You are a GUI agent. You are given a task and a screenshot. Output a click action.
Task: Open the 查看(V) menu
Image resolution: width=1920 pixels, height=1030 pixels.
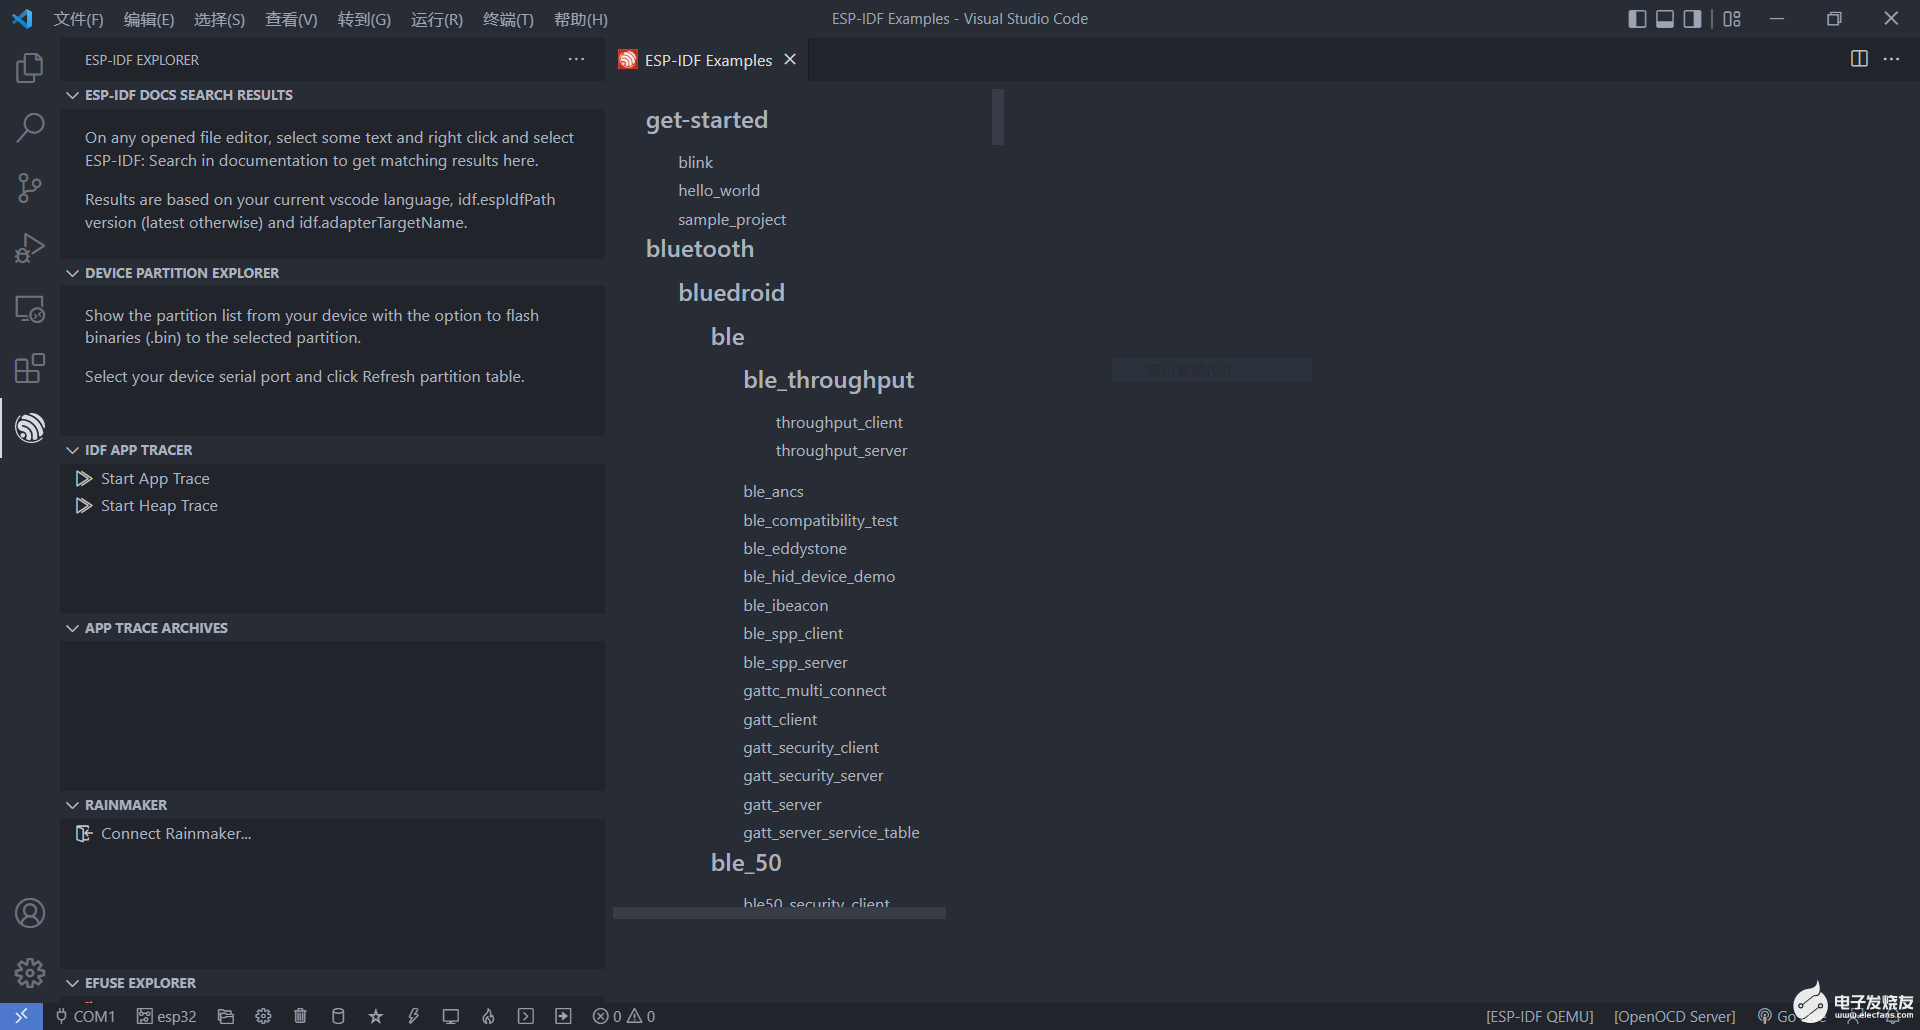point(291,19)
